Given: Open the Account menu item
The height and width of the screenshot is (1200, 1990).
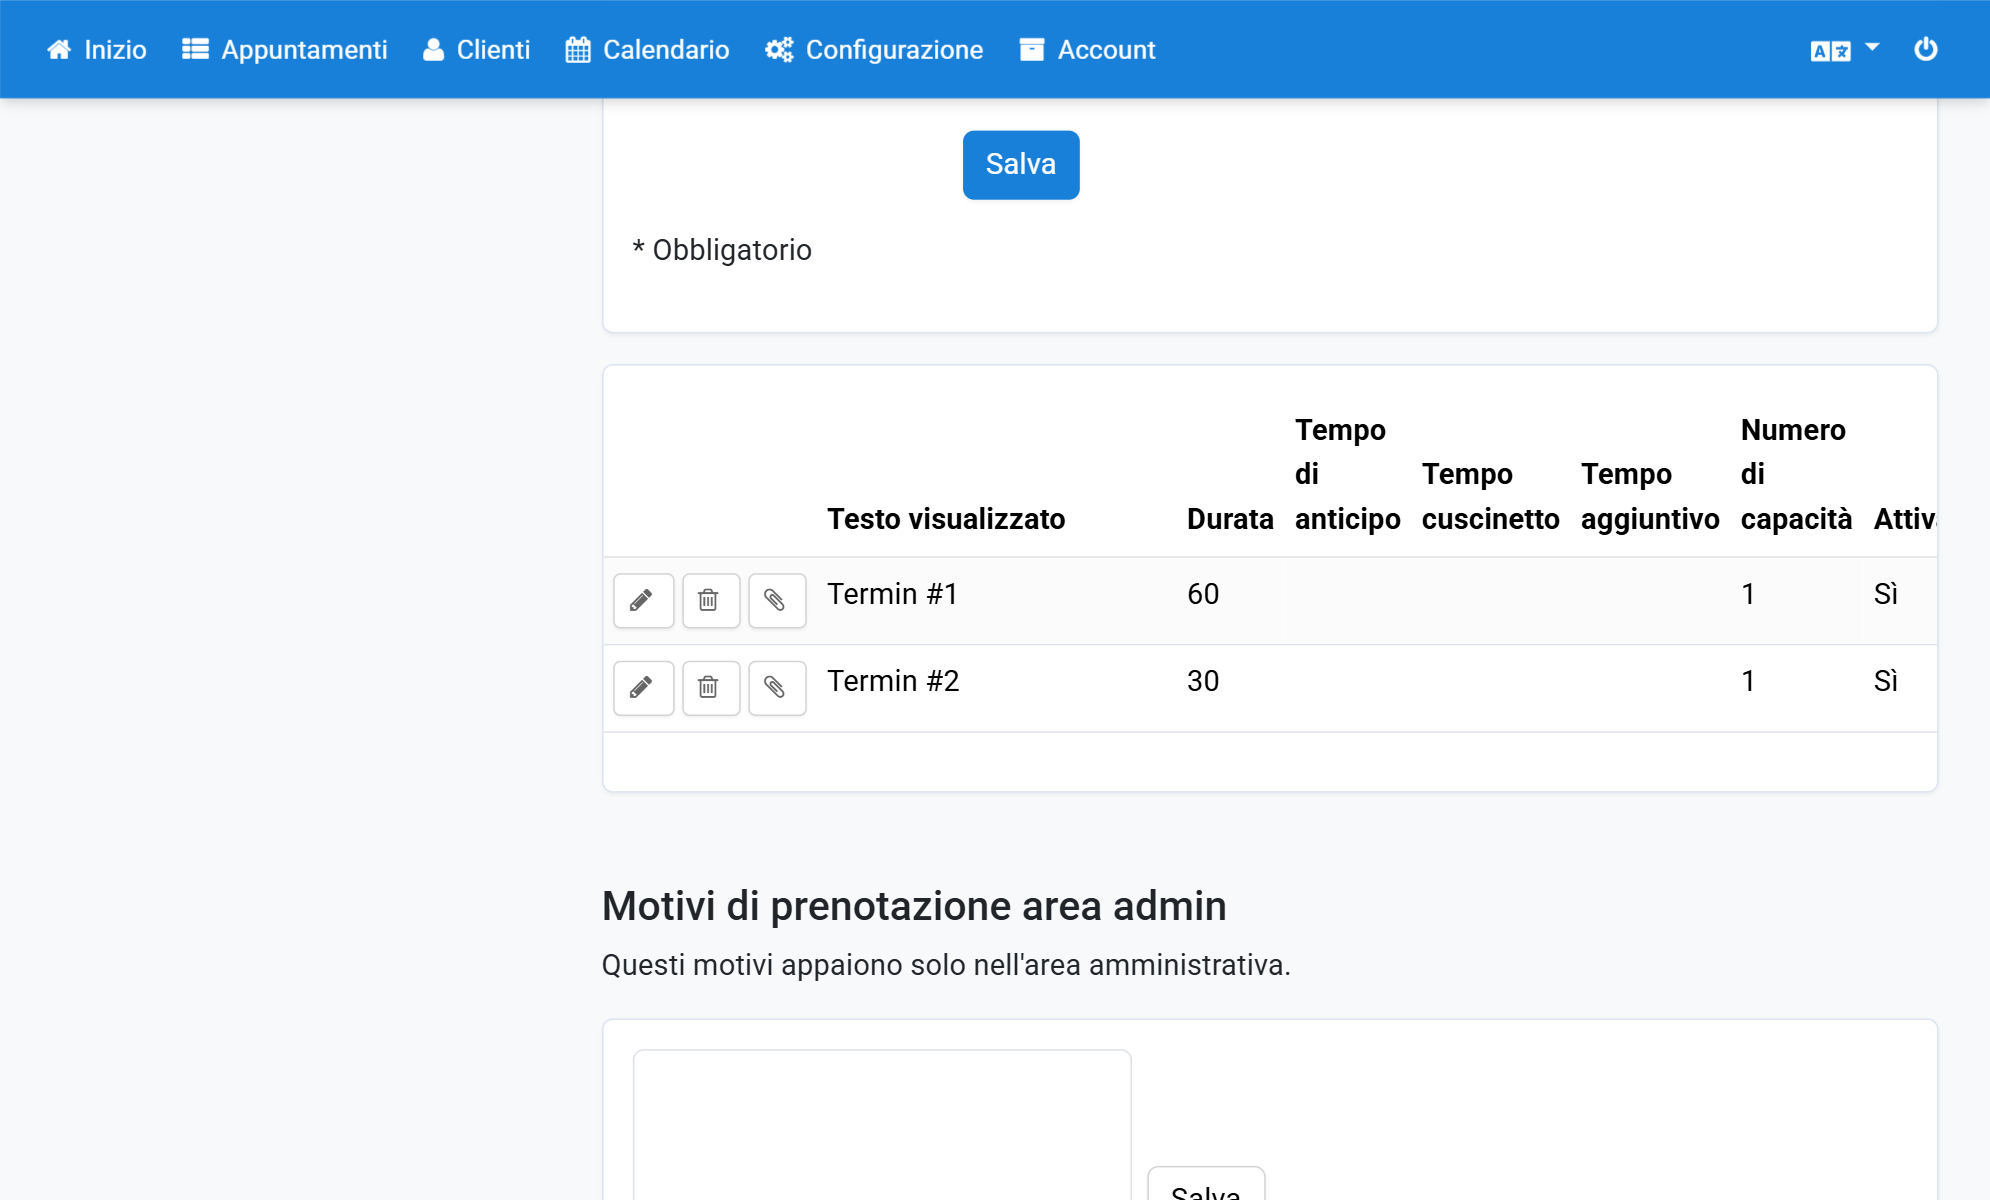Looking at the screenshot, I should coord(1088,50).
